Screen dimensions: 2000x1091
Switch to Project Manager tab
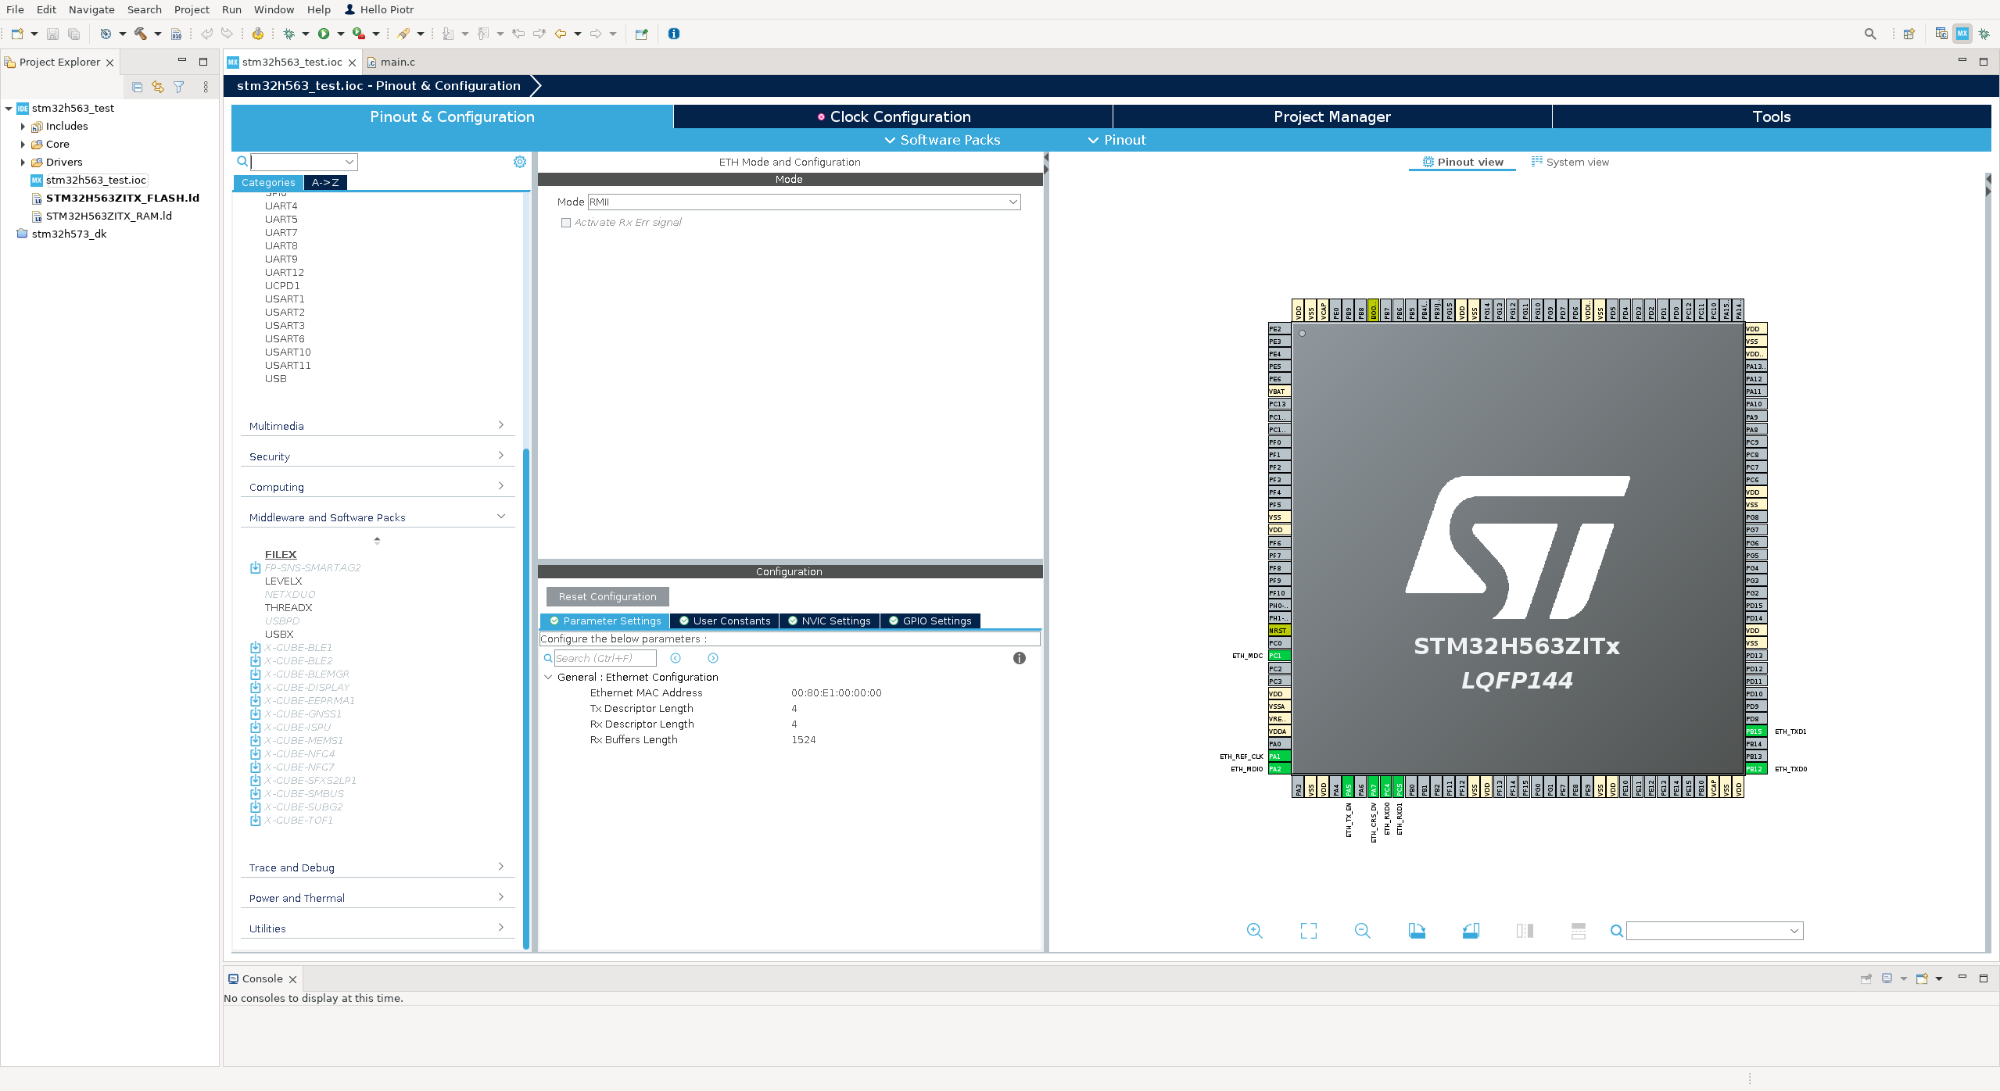1332,117
